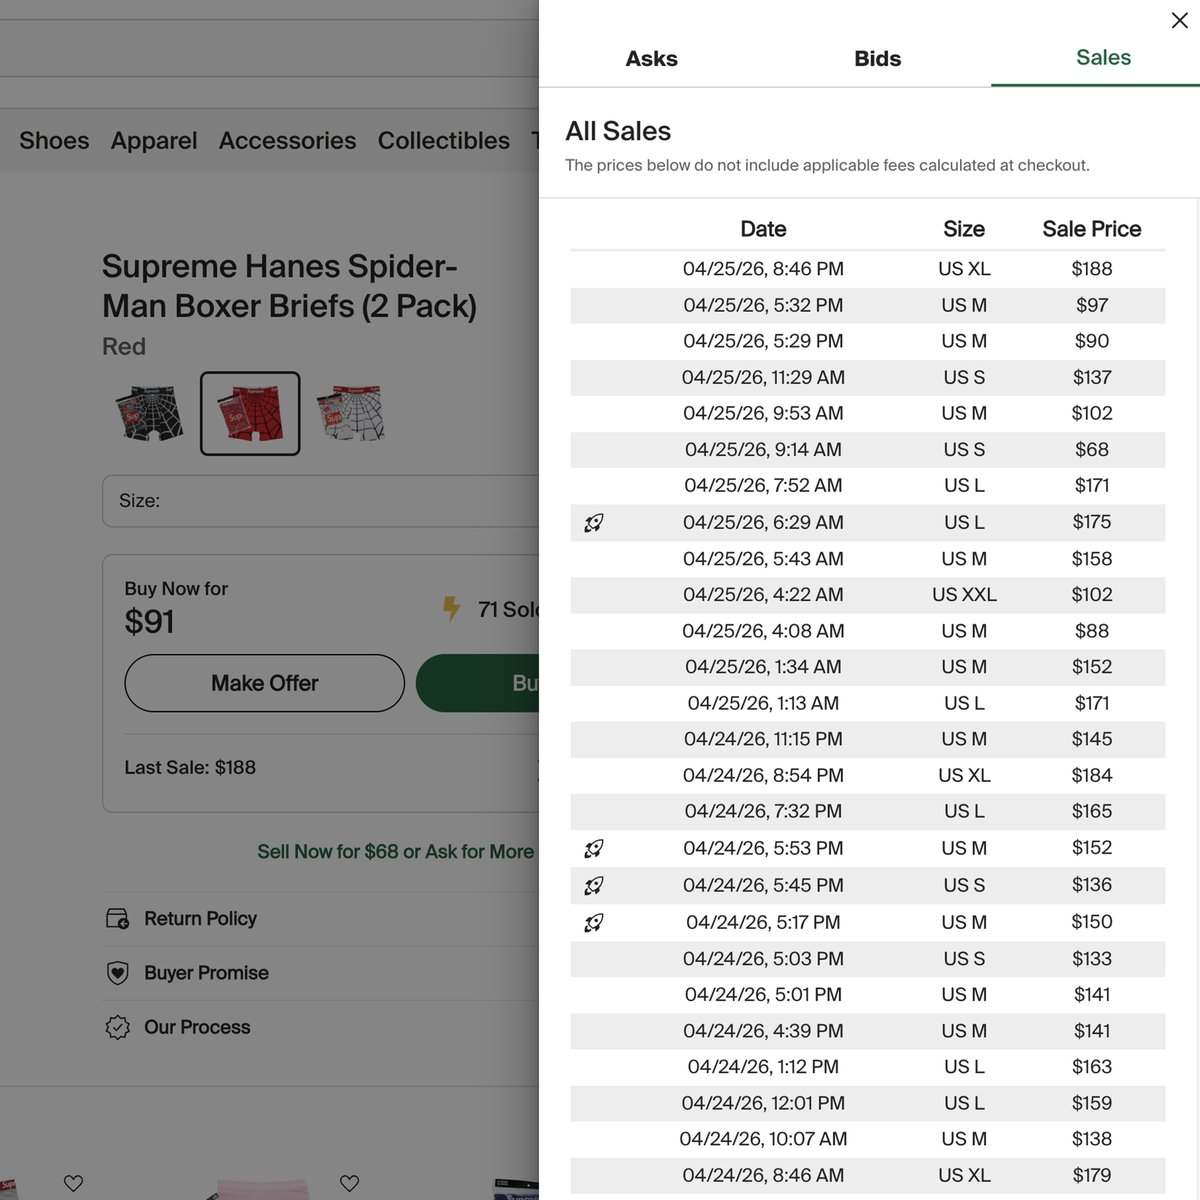Click the $184 sale price cell
This screenshot has height=1200, width=1200.
[1092, 775]
